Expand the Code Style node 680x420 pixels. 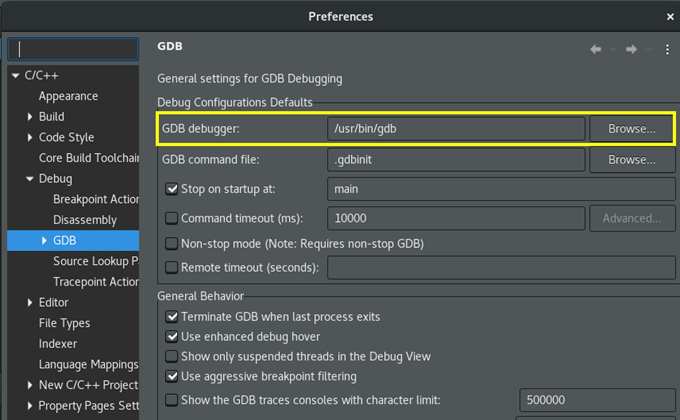tap(29, 137)
